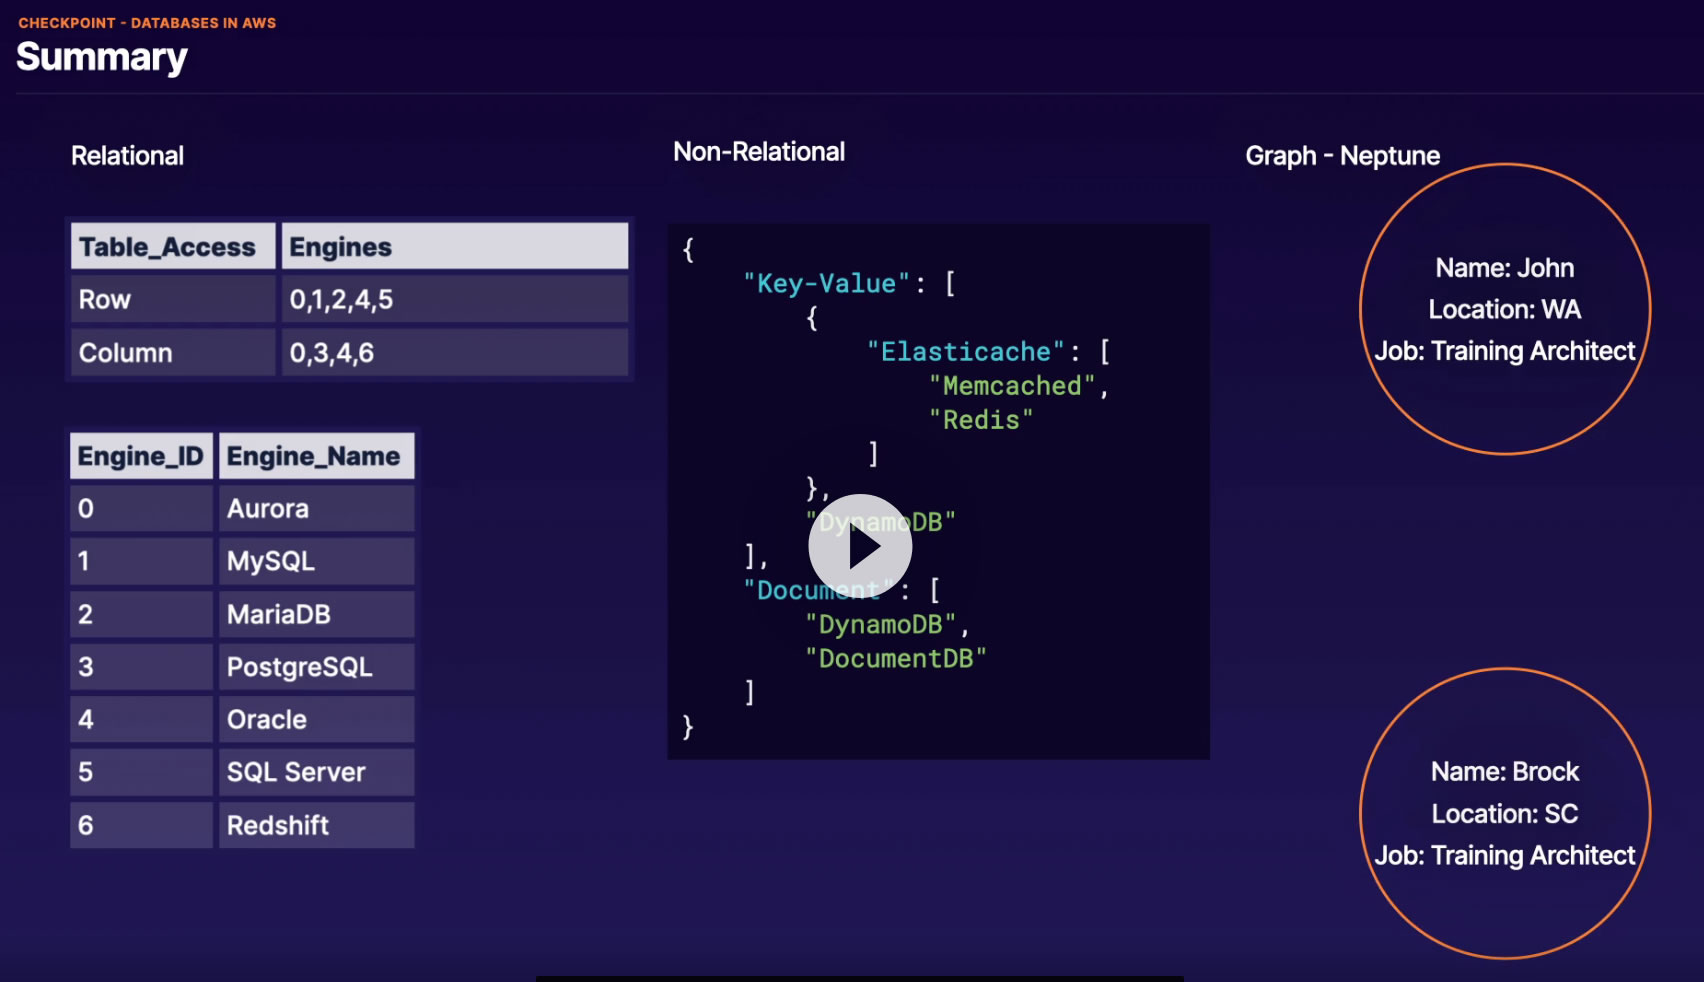Select the "SQL Server" engine name cell
The width and height of the screenshot is (1704, 982).
[316, 772]
